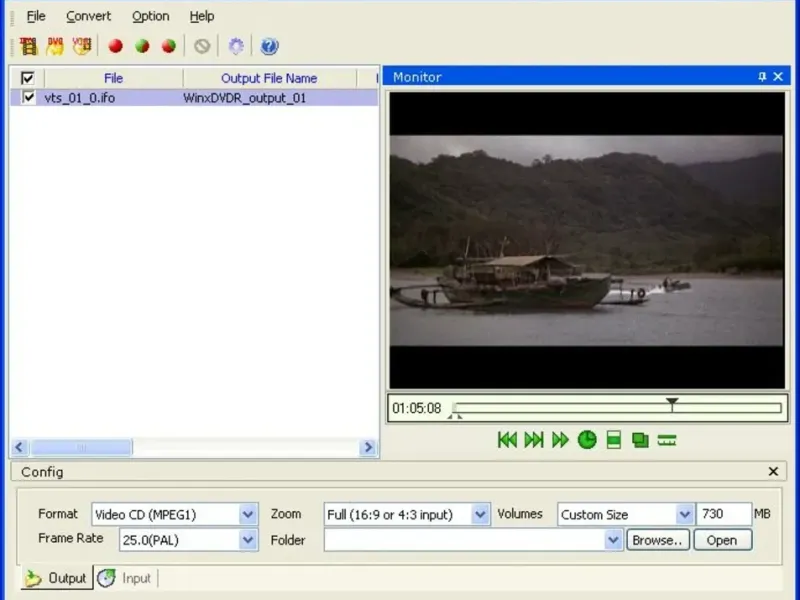The height and width of the screenshot is (600, 800).
Task: Click the Output File Name column header
Action: click(269, 78)
